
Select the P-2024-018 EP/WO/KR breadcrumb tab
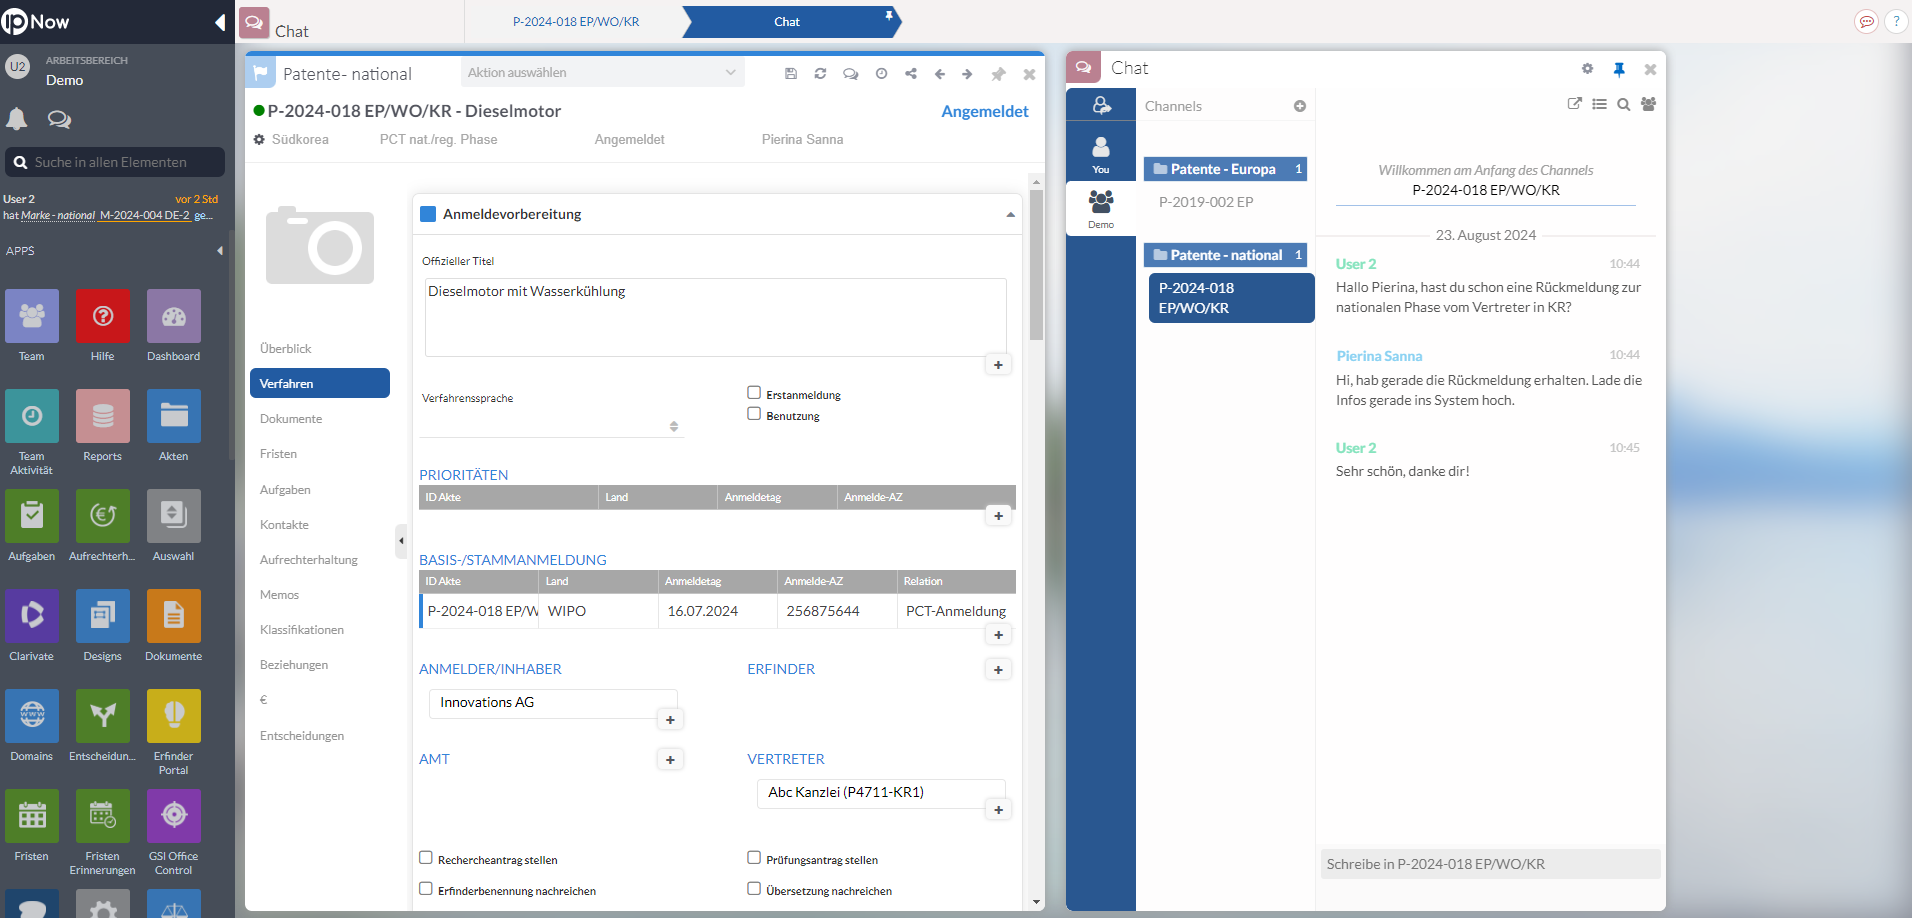tap(576, 20)
